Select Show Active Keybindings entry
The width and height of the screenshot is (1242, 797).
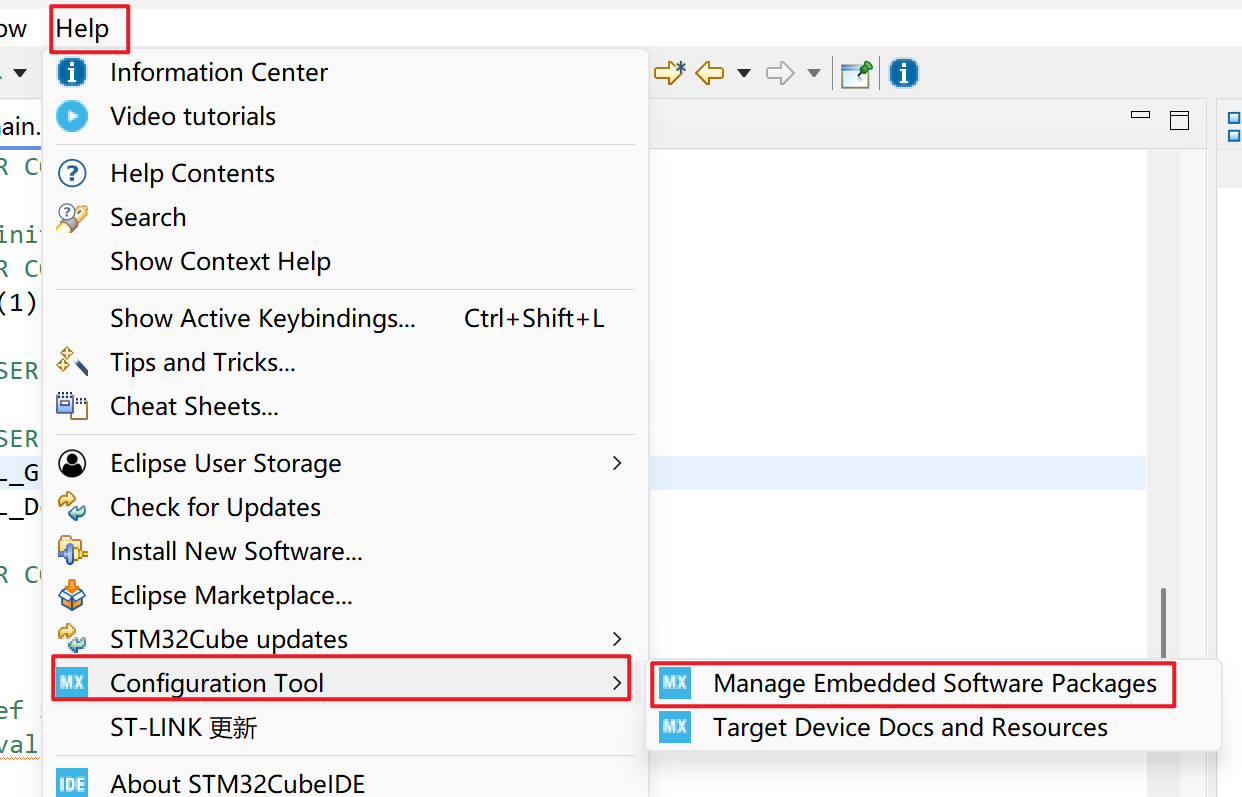263,318
